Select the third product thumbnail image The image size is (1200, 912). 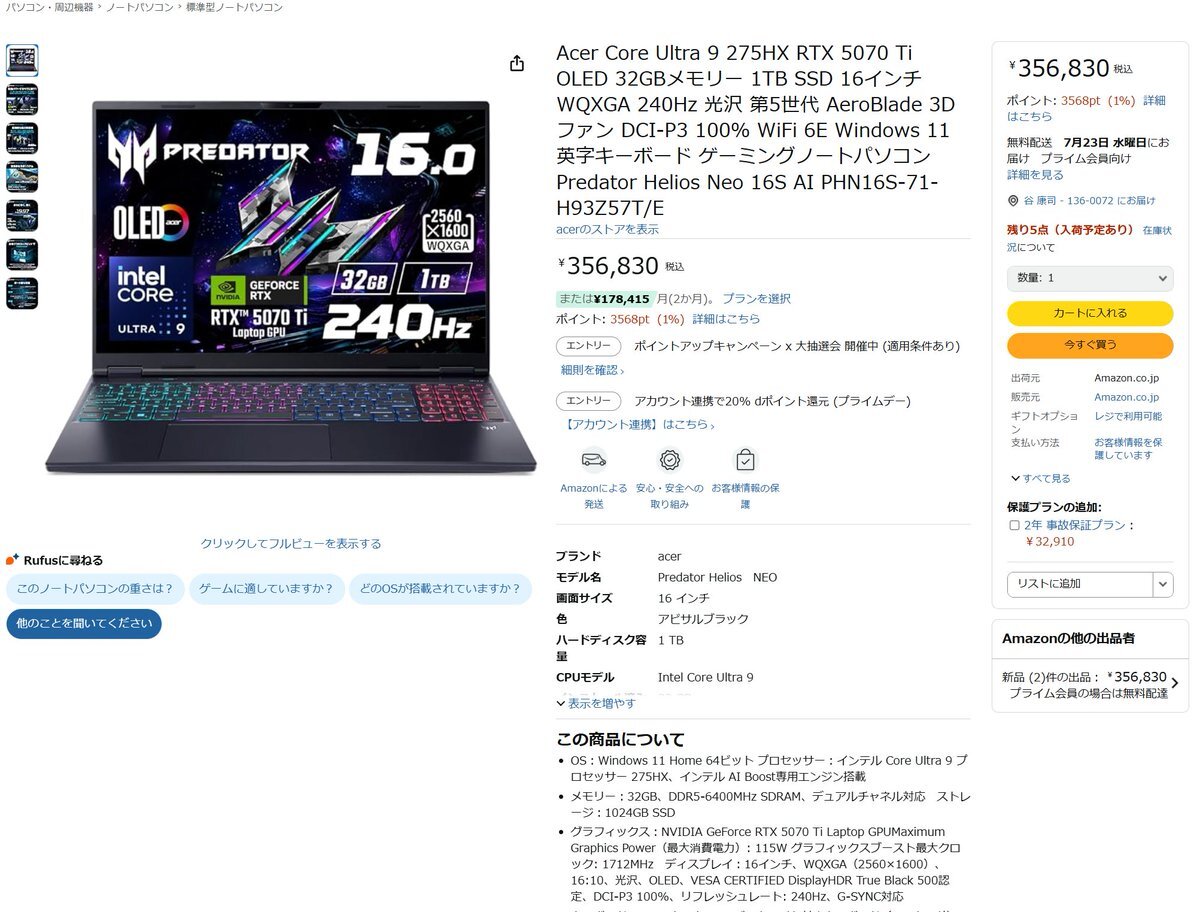click(x=22, y=138)
